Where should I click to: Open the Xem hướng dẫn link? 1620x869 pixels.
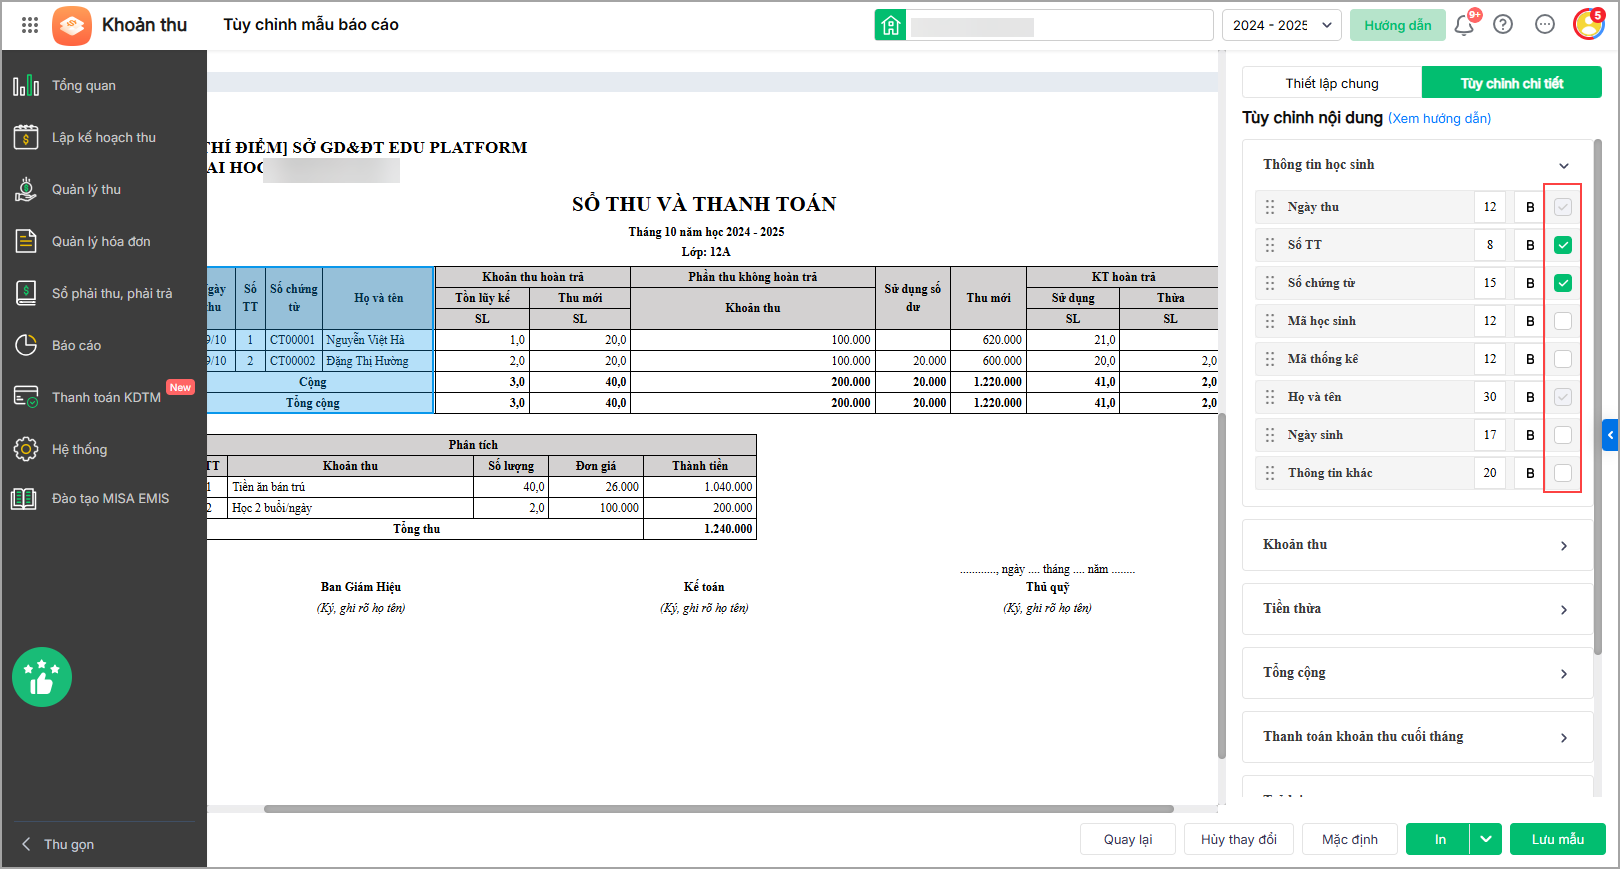(1439, 118)
